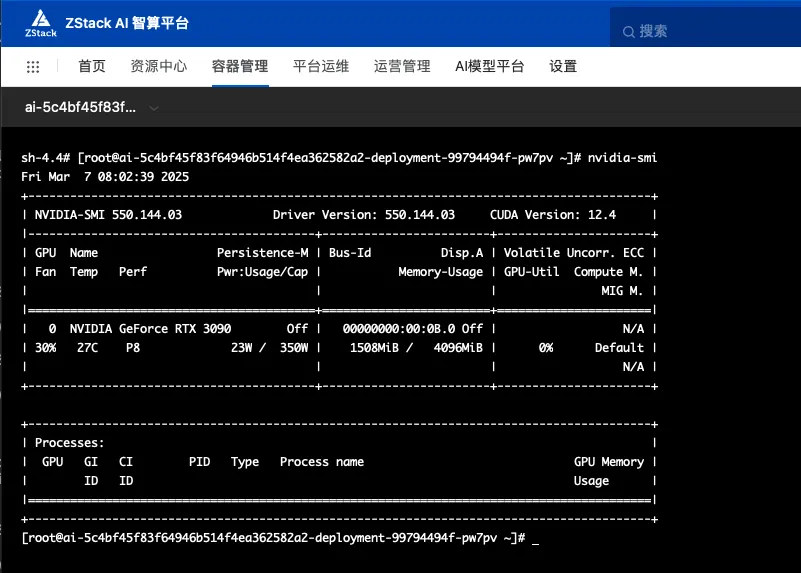Open the AI模型平台 menu
801x573 pixels.
tap(489, 66)
